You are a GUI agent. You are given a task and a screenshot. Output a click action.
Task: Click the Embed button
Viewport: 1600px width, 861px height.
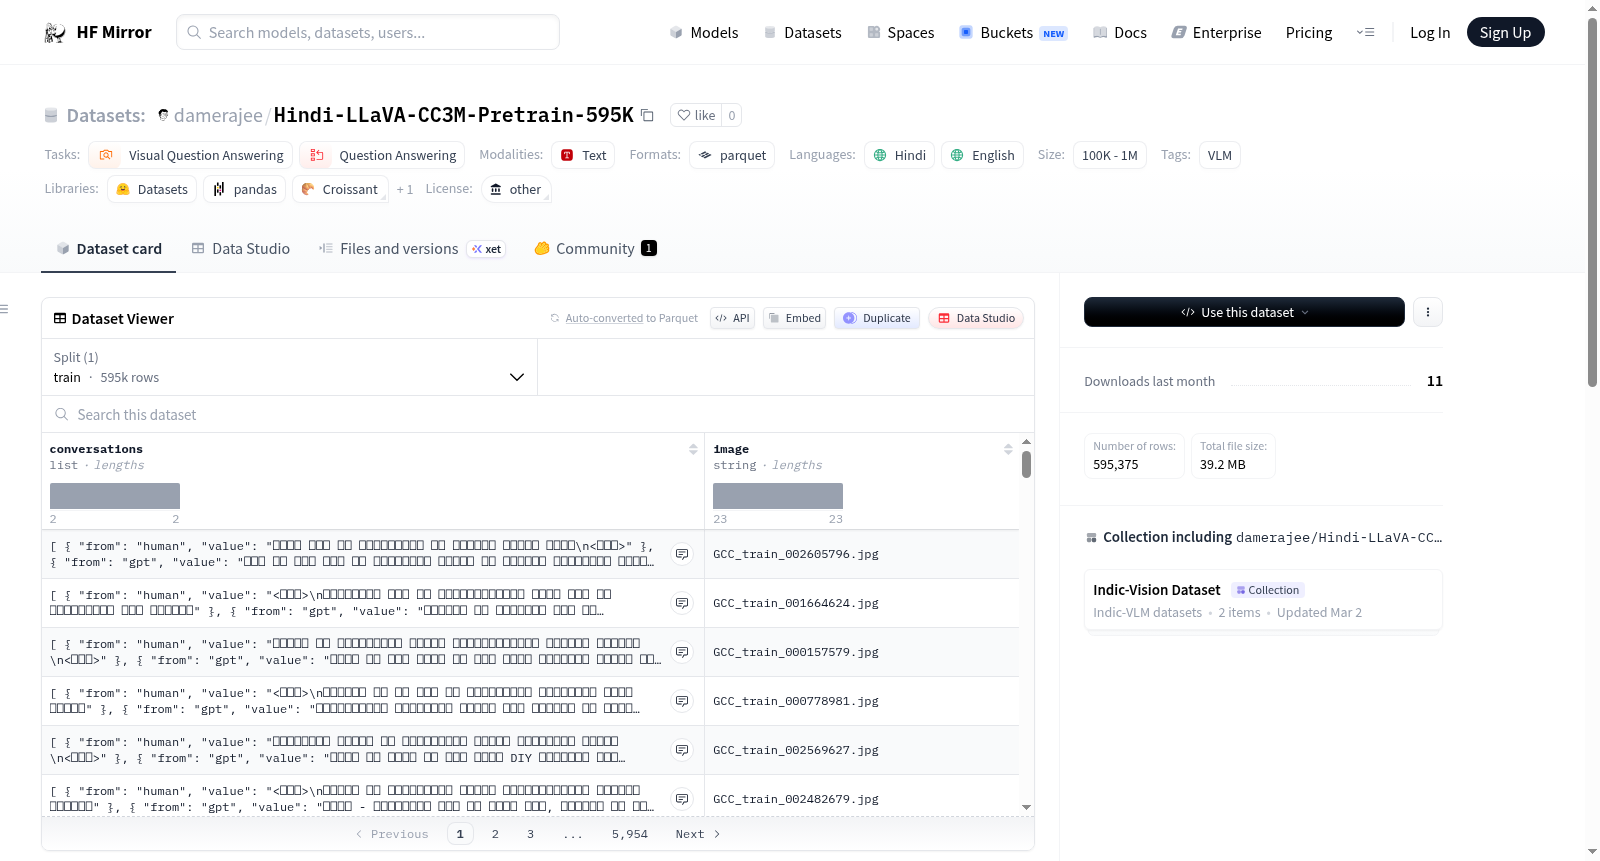pos(795,318)
